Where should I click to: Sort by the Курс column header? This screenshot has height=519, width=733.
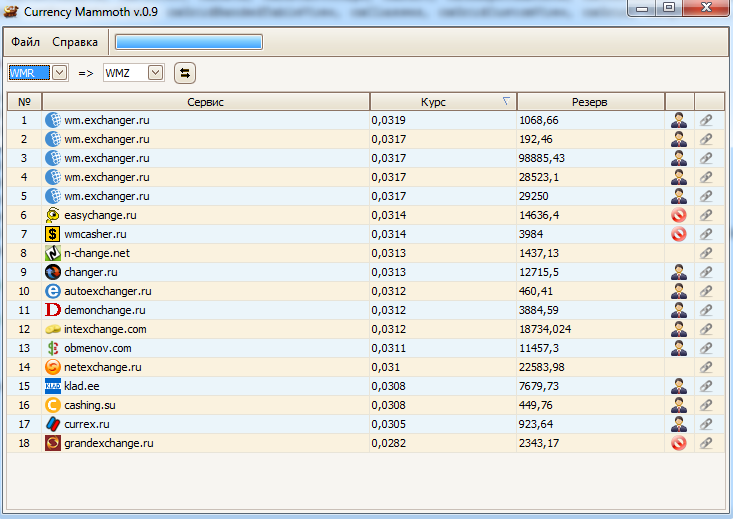tap(441, 102)
